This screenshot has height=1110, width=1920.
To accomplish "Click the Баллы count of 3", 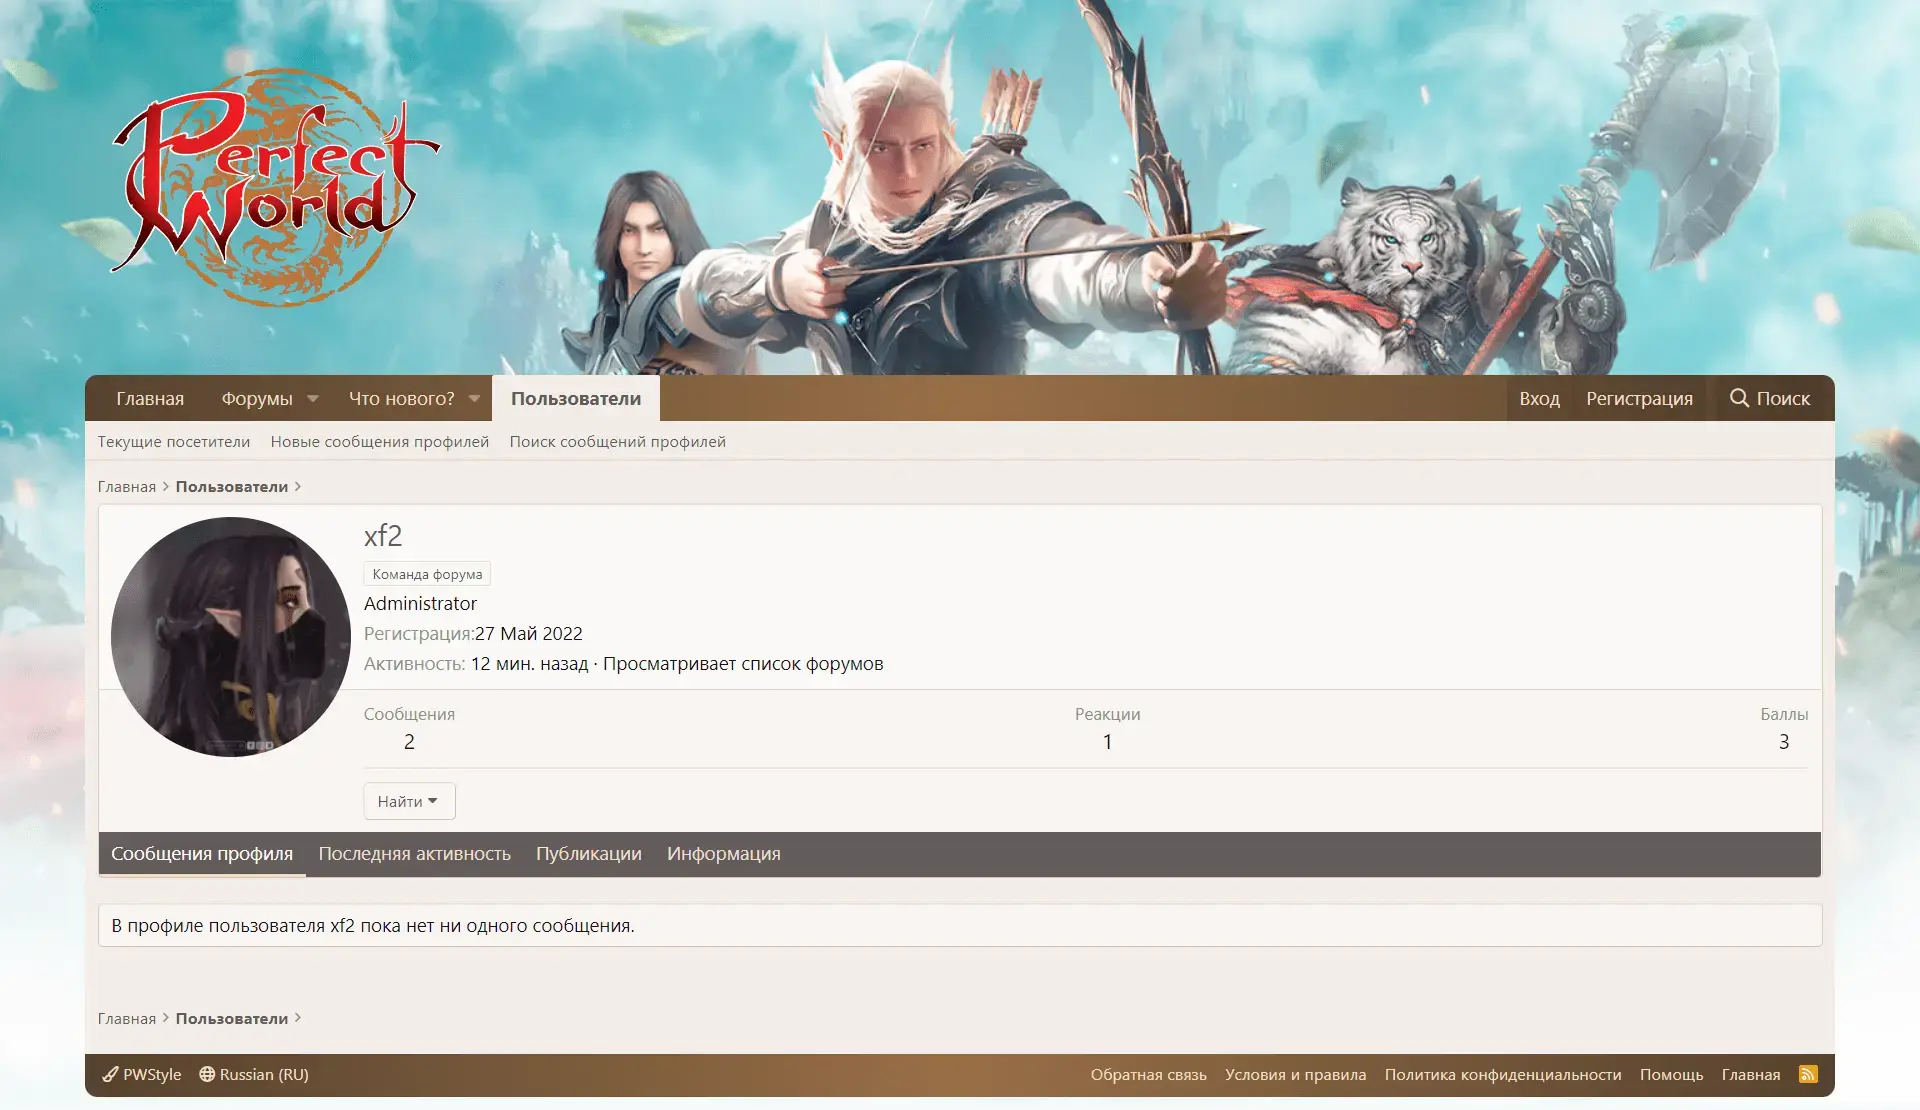I will tap(1784, 741).
